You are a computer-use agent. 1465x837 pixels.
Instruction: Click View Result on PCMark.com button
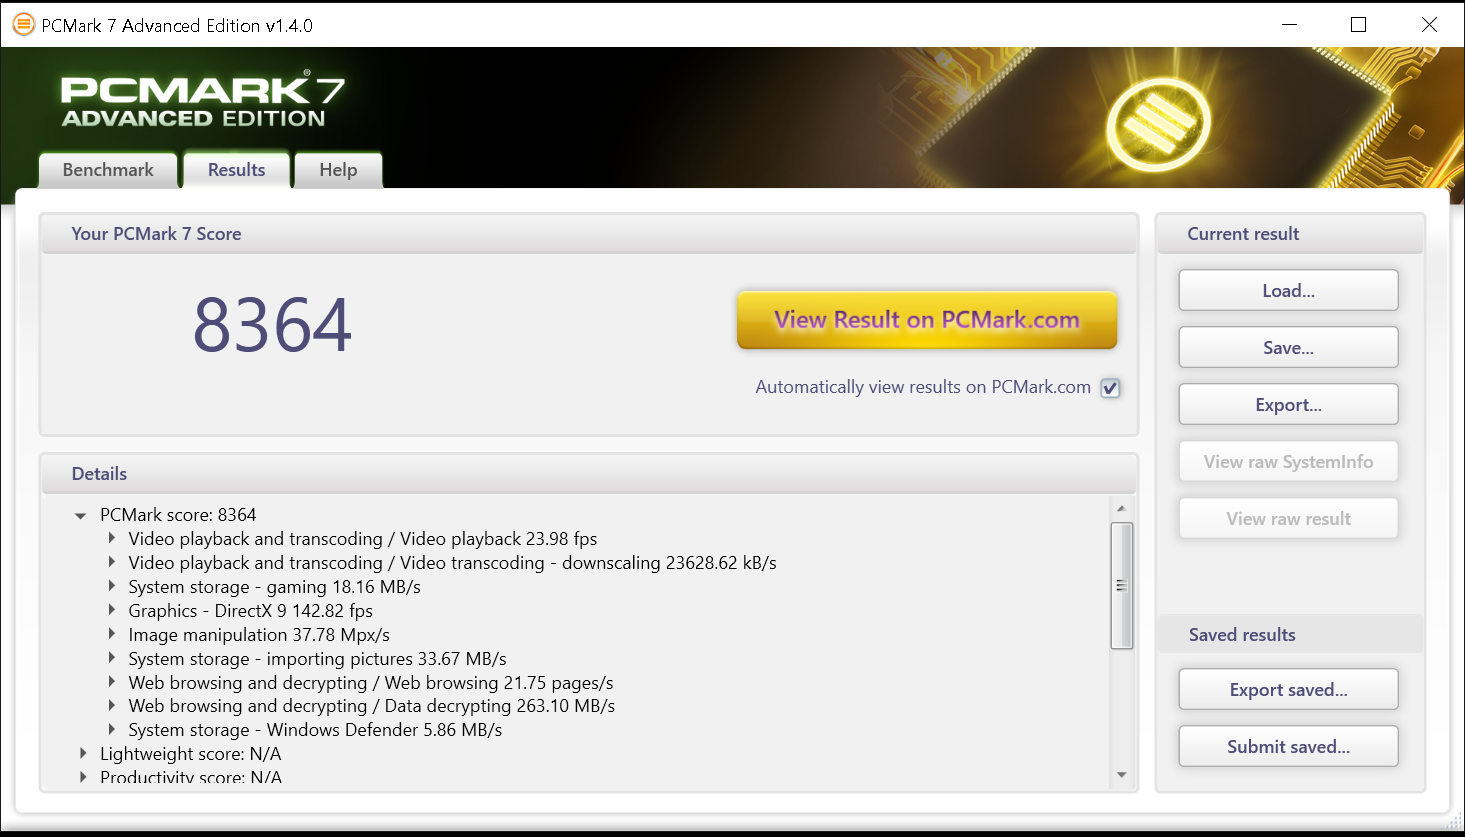coord(927,320)
